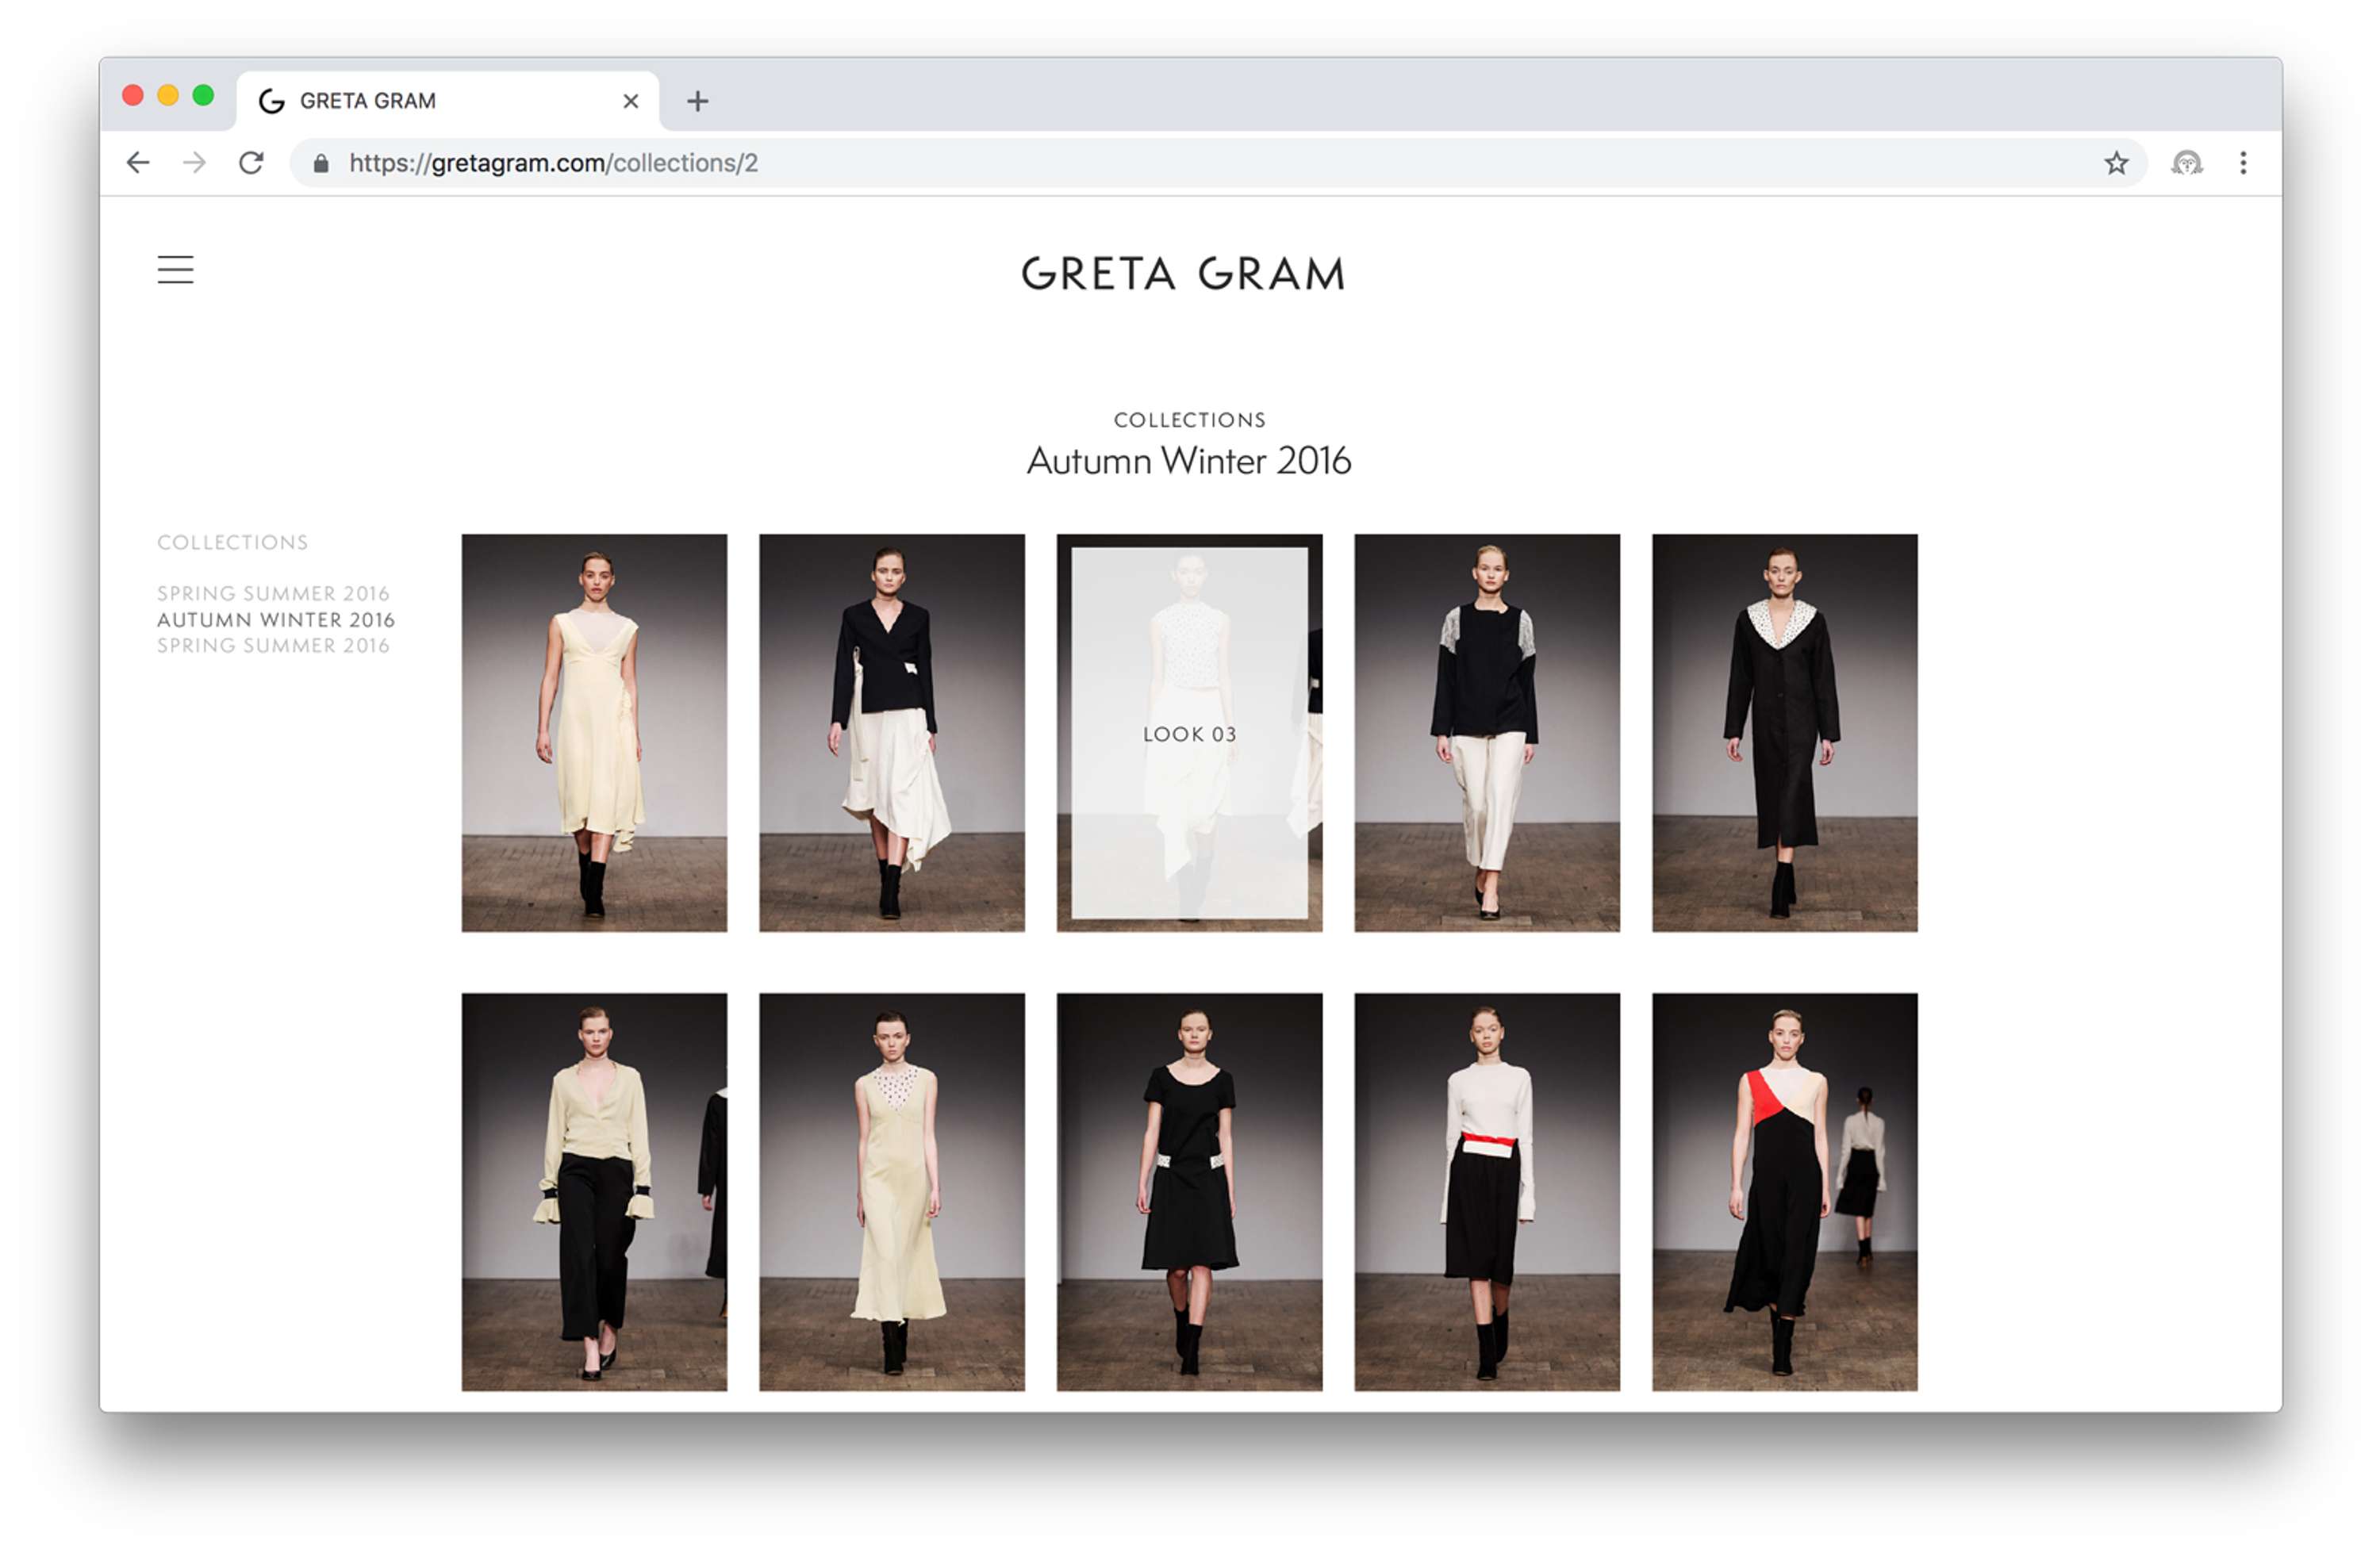Click the COLLECTIONS label above the title
Screen dimensions: 2380x1553
click(1189, 420)
